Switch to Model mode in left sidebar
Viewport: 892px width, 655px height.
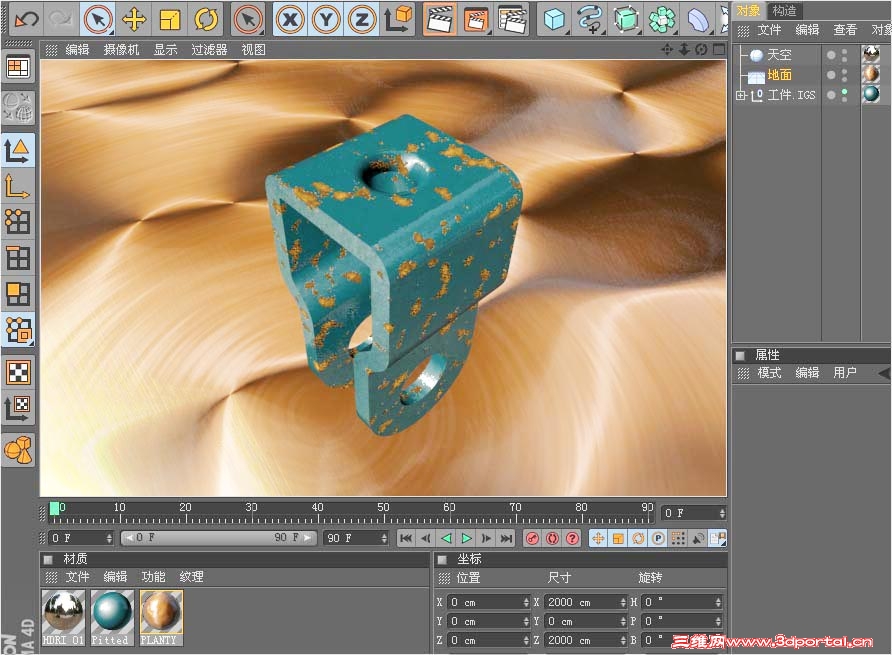[18, 150]
